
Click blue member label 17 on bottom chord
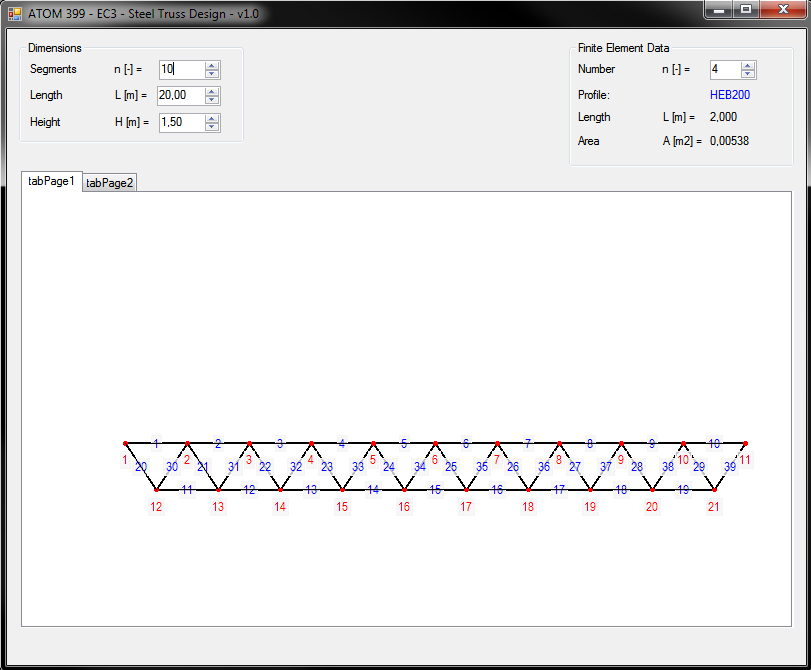pos(559,489)
